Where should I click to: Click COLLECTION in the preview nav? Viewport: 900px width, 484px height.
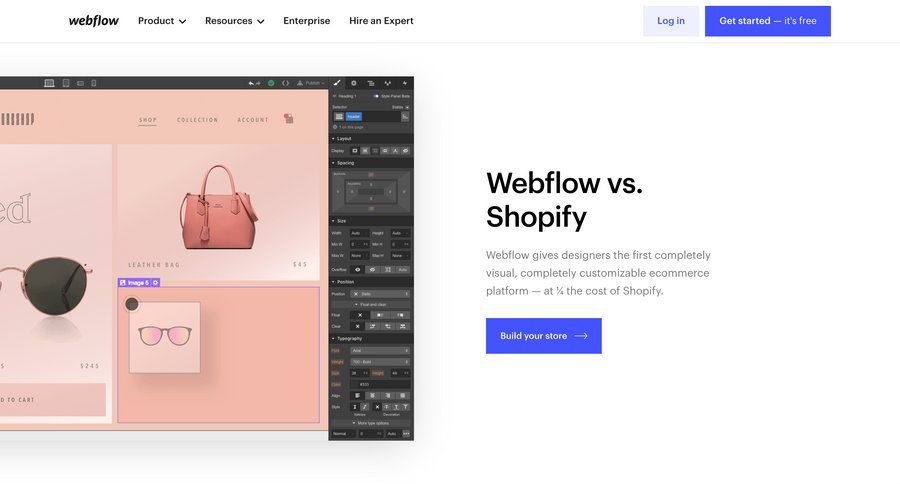(x=197, y=120)
